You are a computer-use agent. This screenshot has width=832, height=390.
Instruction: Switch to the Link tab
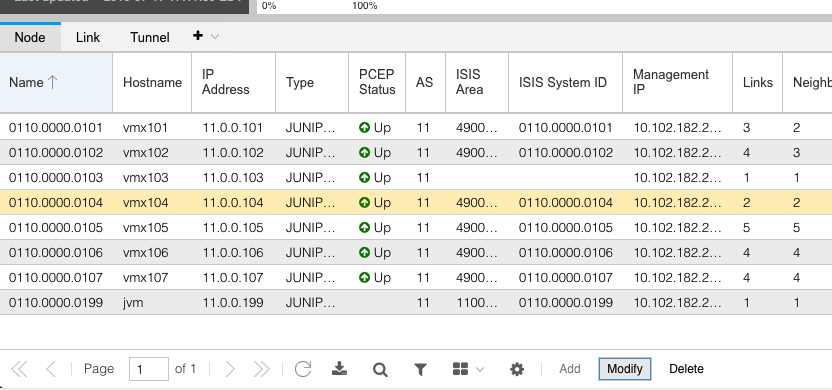point(88,37)
